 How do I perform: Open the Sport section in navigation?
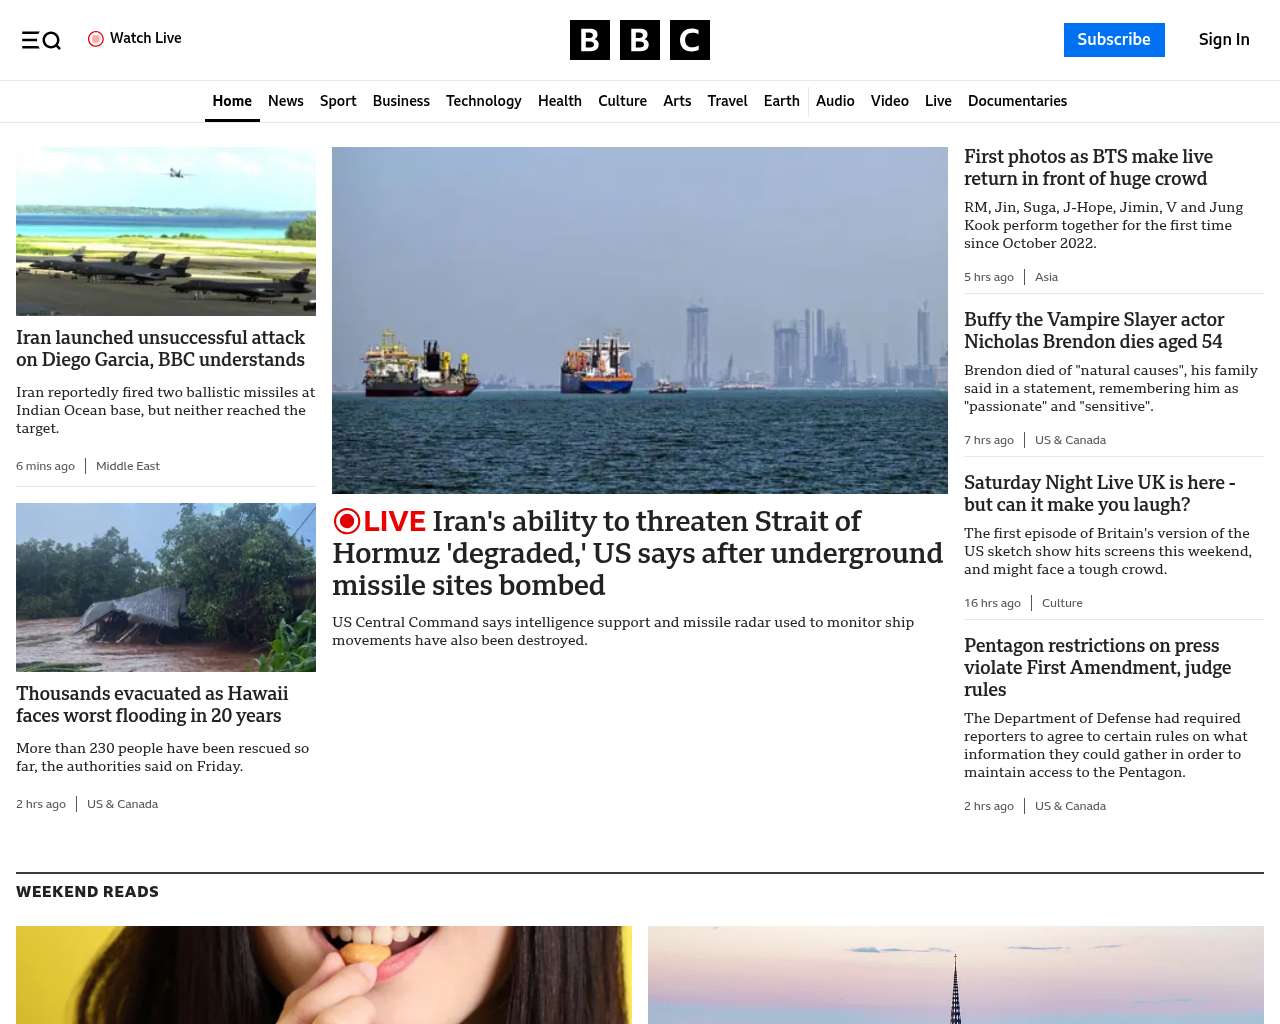tap(338, 101)
